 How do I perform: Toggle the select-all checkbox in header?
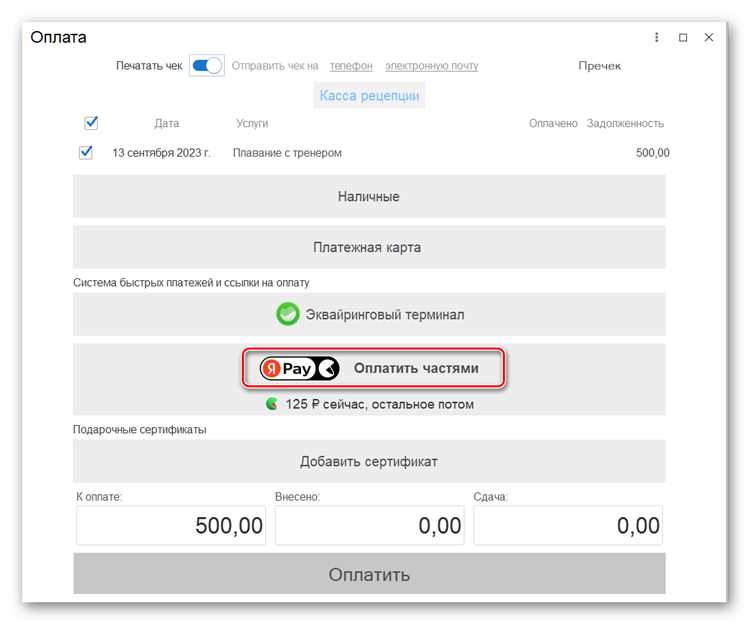[x=91, y=123]
